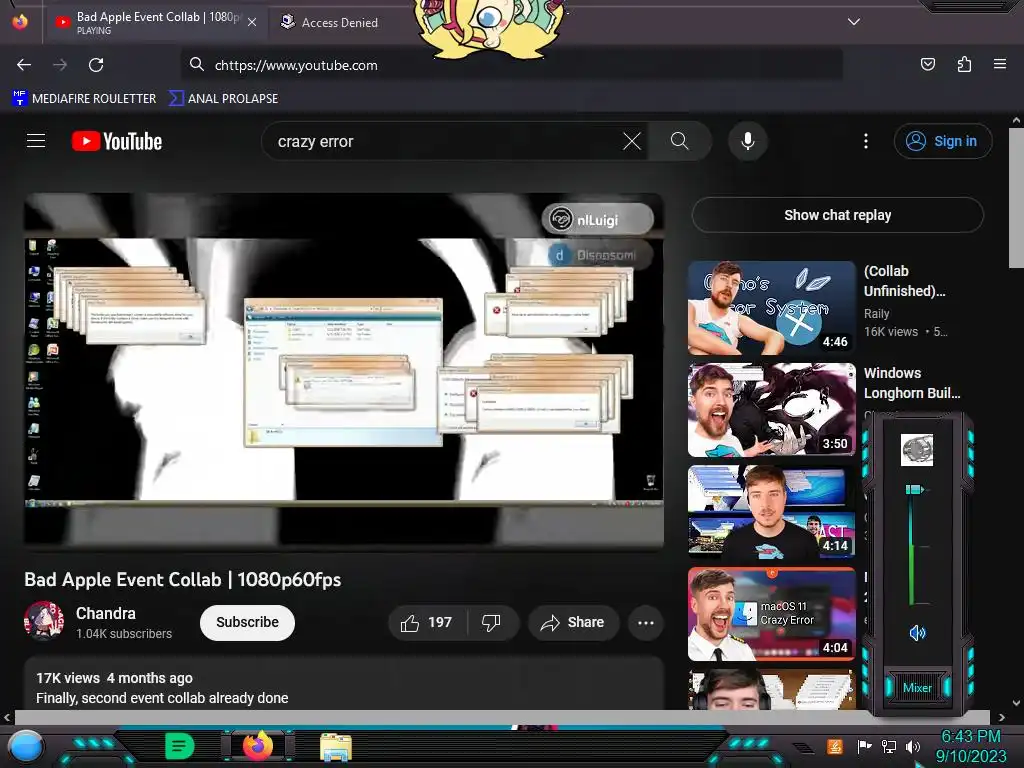Image resolution: width=1024 pixels, height=768 pixels.
Task: Open the green notes app on taskbar
Action: (x=180, y=746)
